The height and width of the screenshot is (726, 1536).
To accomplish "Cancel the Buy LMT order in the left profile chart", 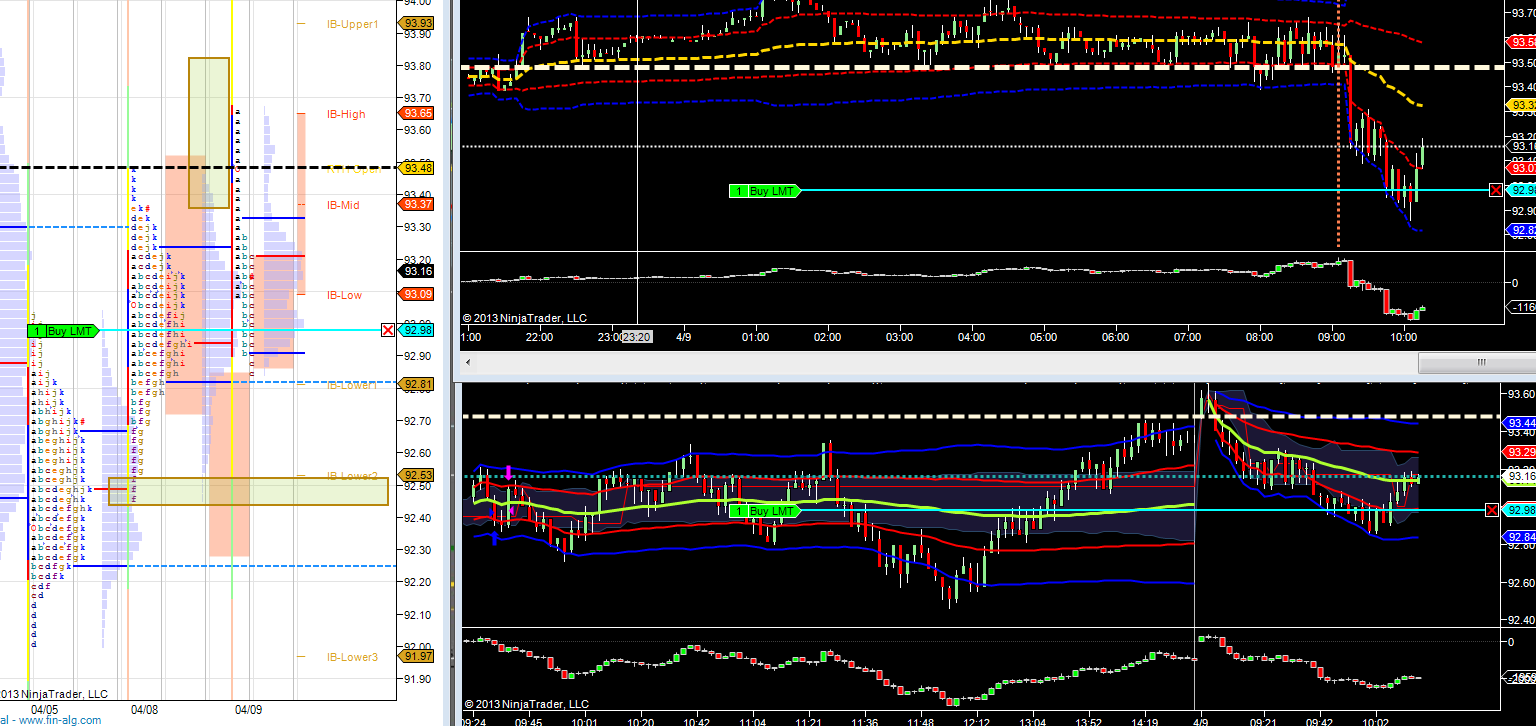I will 388,331.
